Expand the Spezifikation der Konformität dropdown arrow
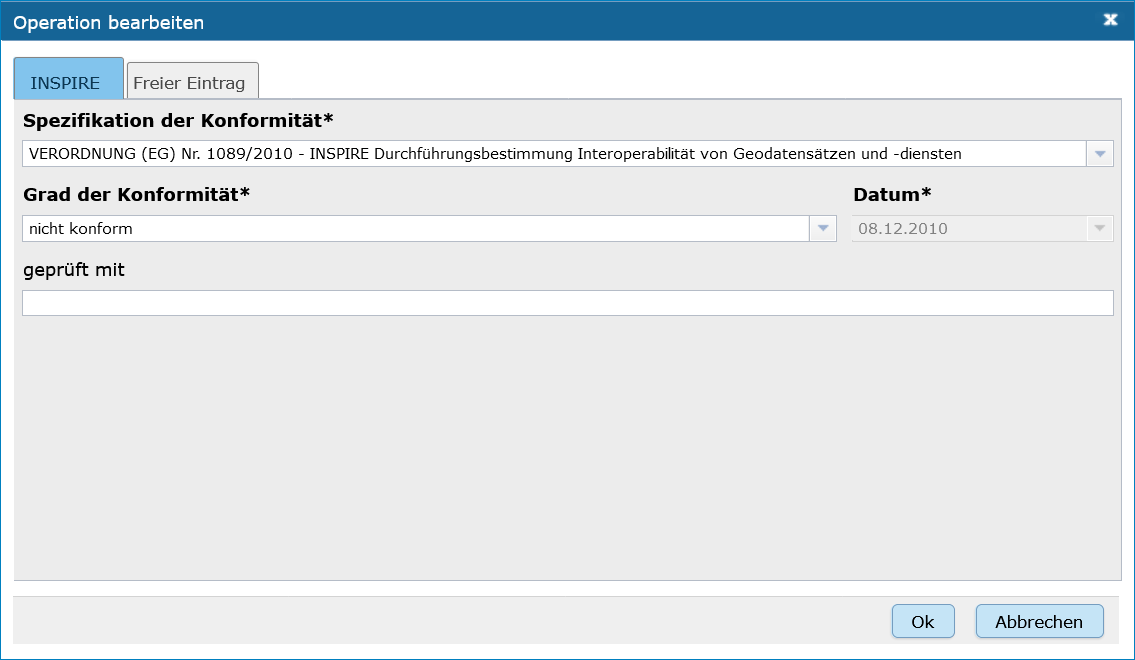This screenshot has height=660, width=1135. pos(1100,153)
